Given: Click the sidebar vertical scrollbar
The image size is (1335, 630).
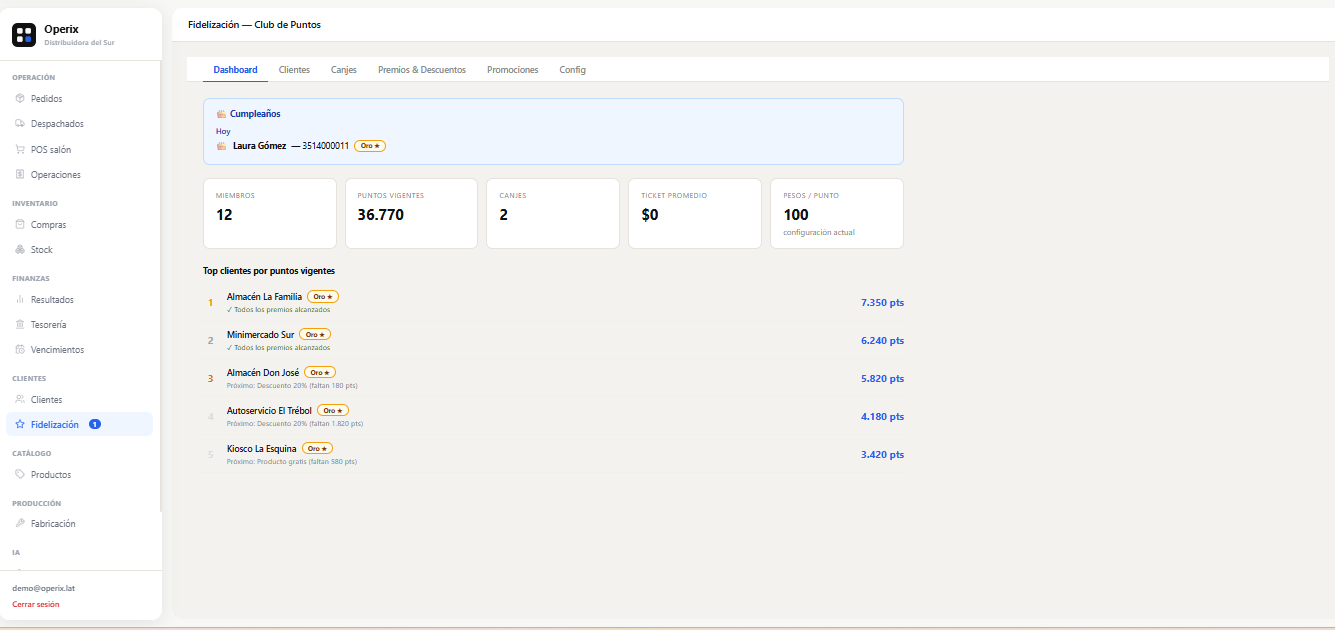Looking at the screenshot, I should 160,285.
